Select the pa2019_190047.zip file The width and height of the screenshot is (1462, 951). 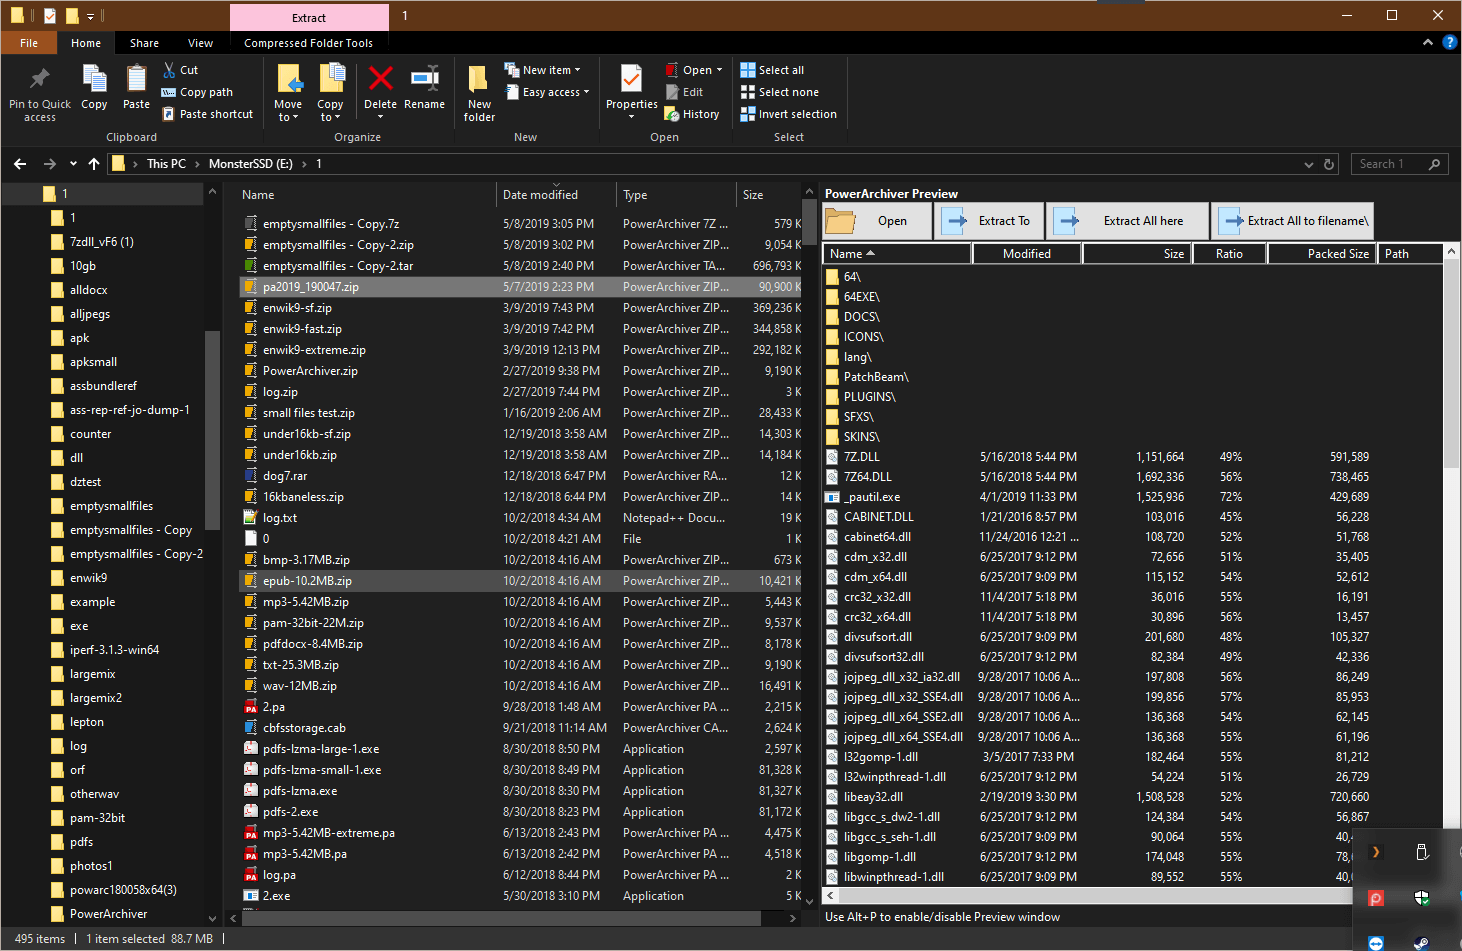point(521,287)
